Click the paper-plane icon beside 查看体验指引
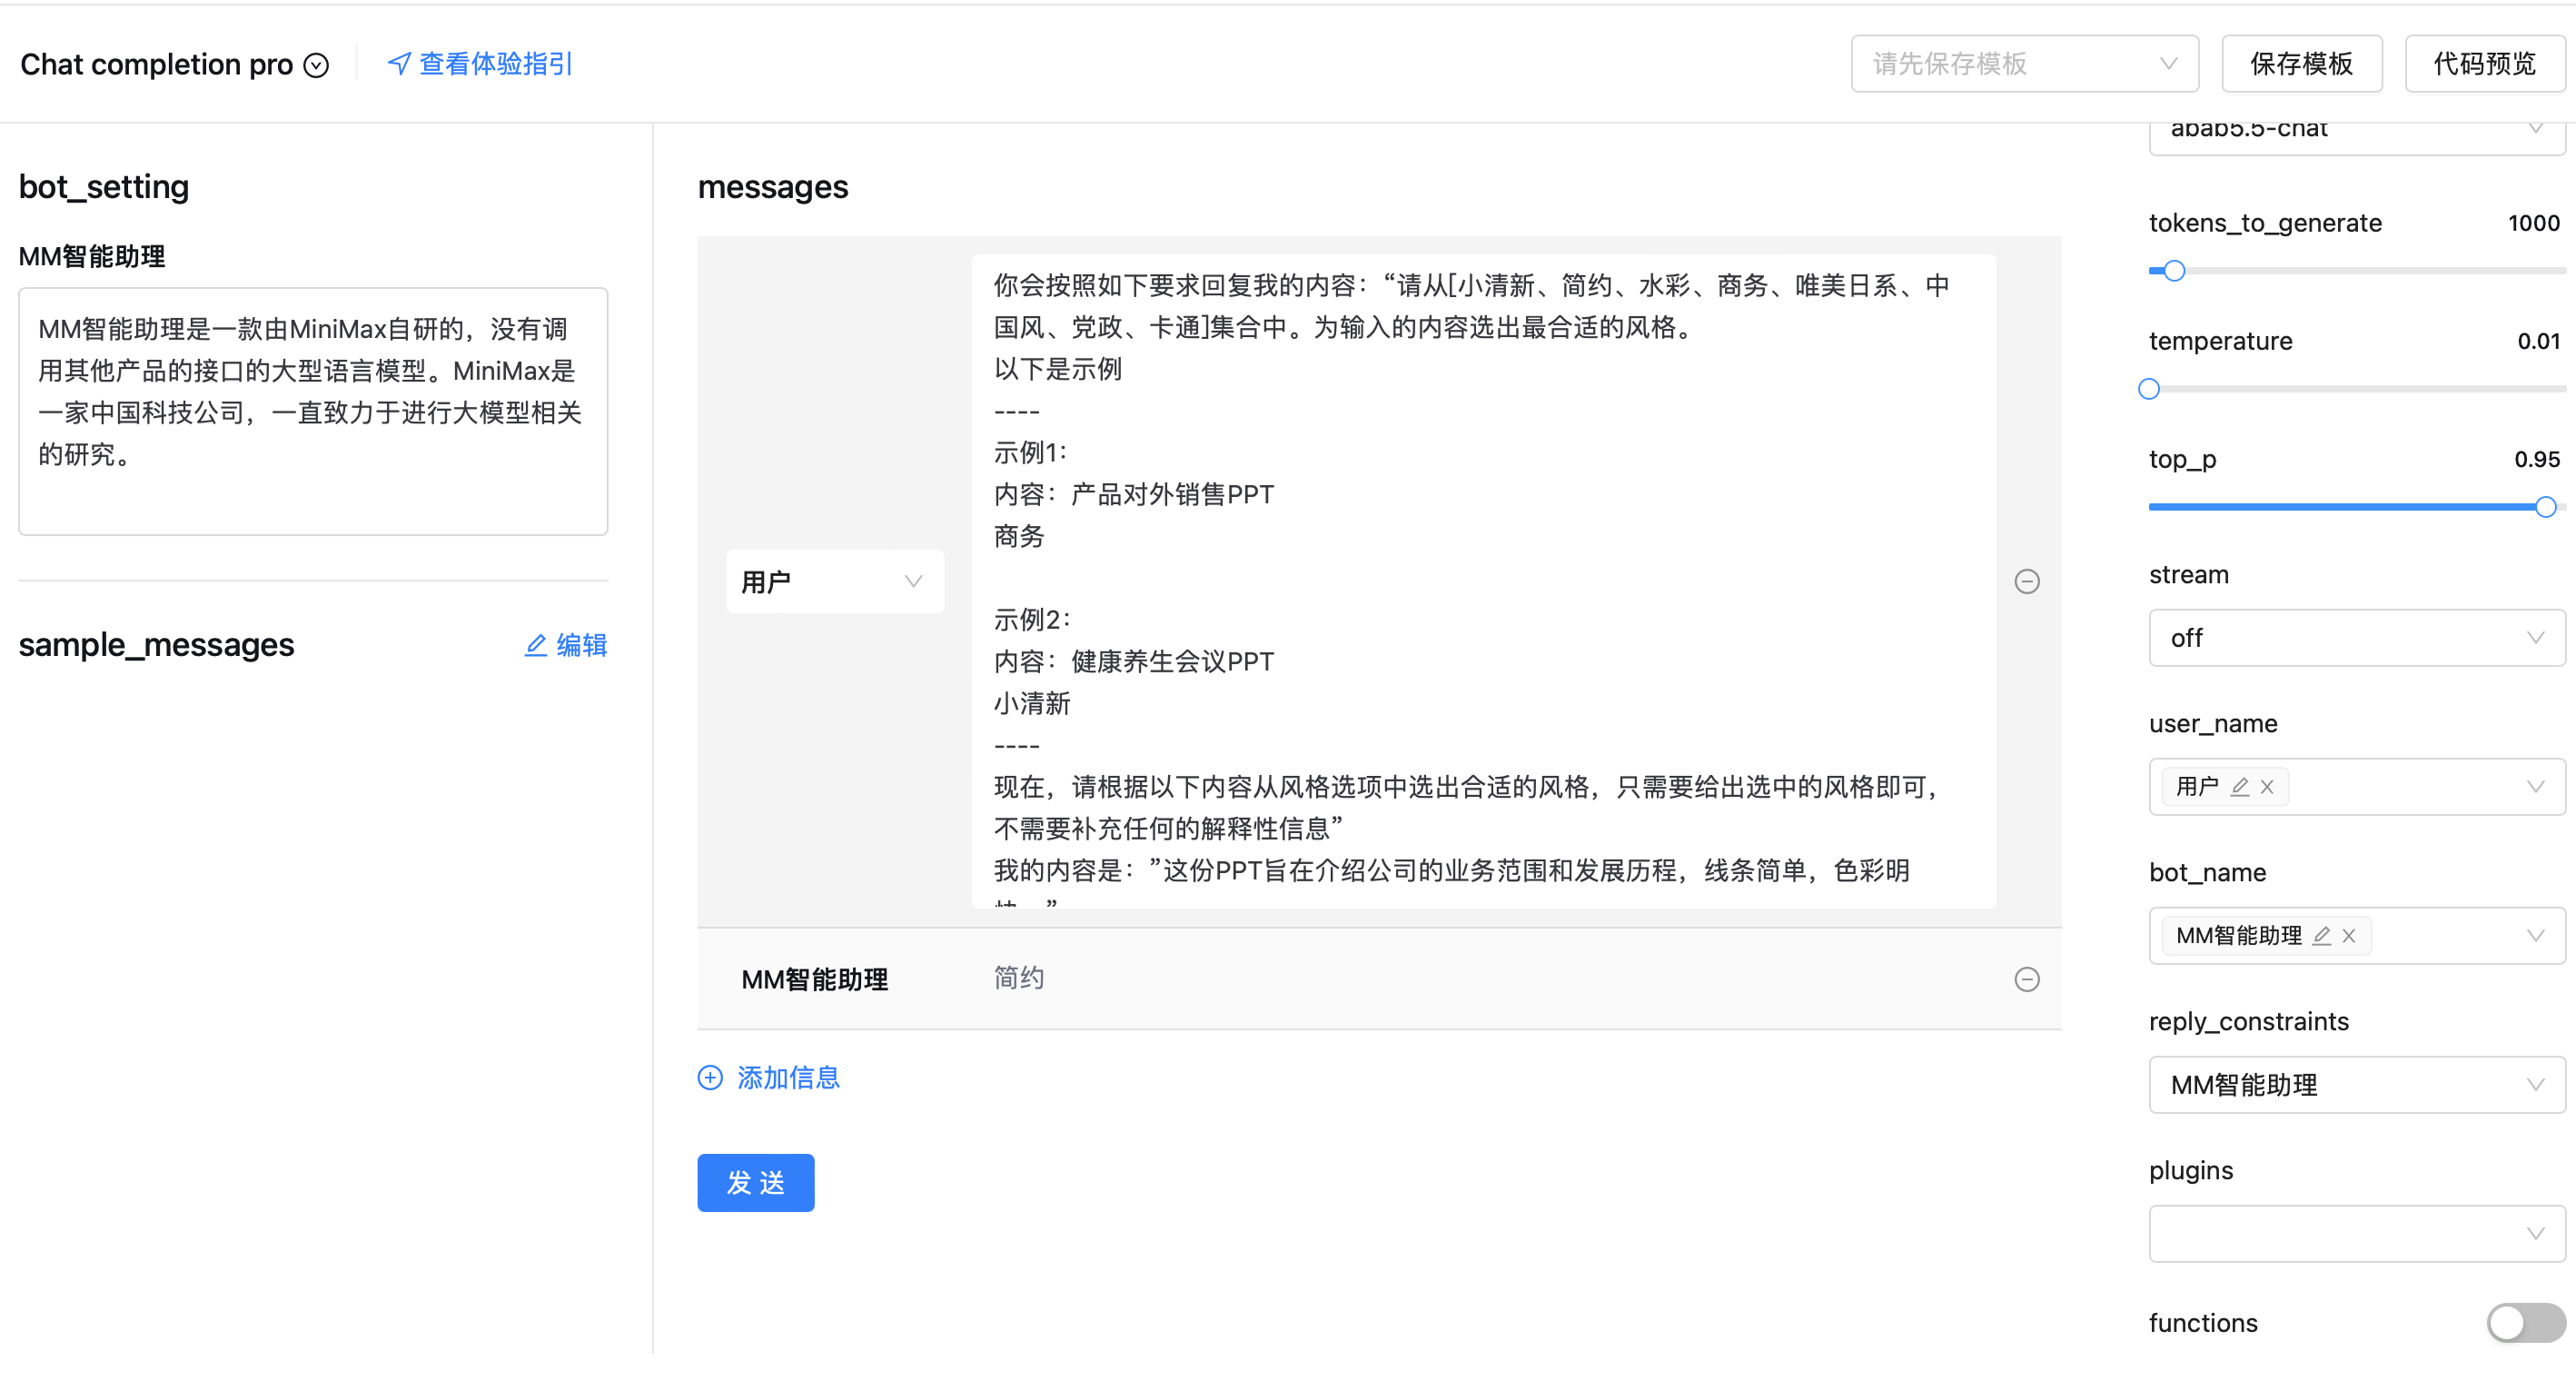The height and width of the screenshot is (1381, 2576). [x=399, y=64]
